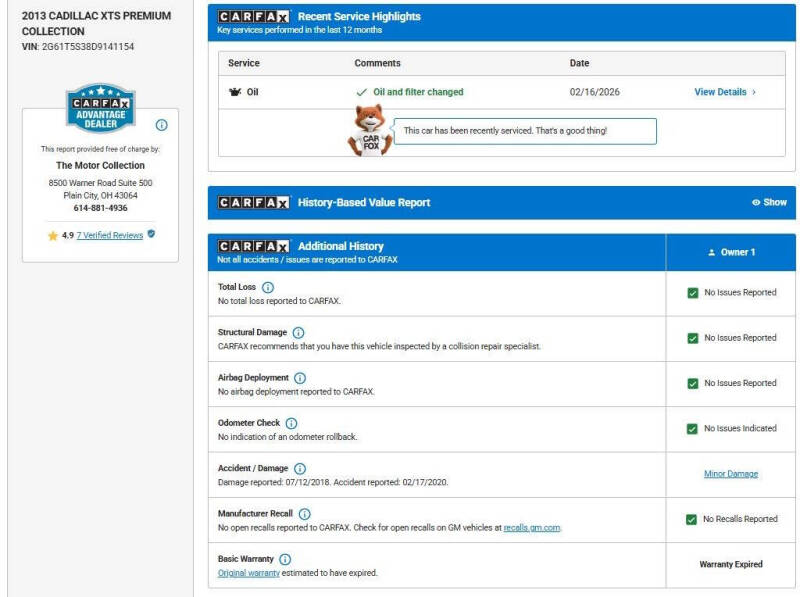The width and height of the screenshot is (800, 597).
Task: Click the VIN 2G61T5S38D9141154
Action: (x=88, y=46)
